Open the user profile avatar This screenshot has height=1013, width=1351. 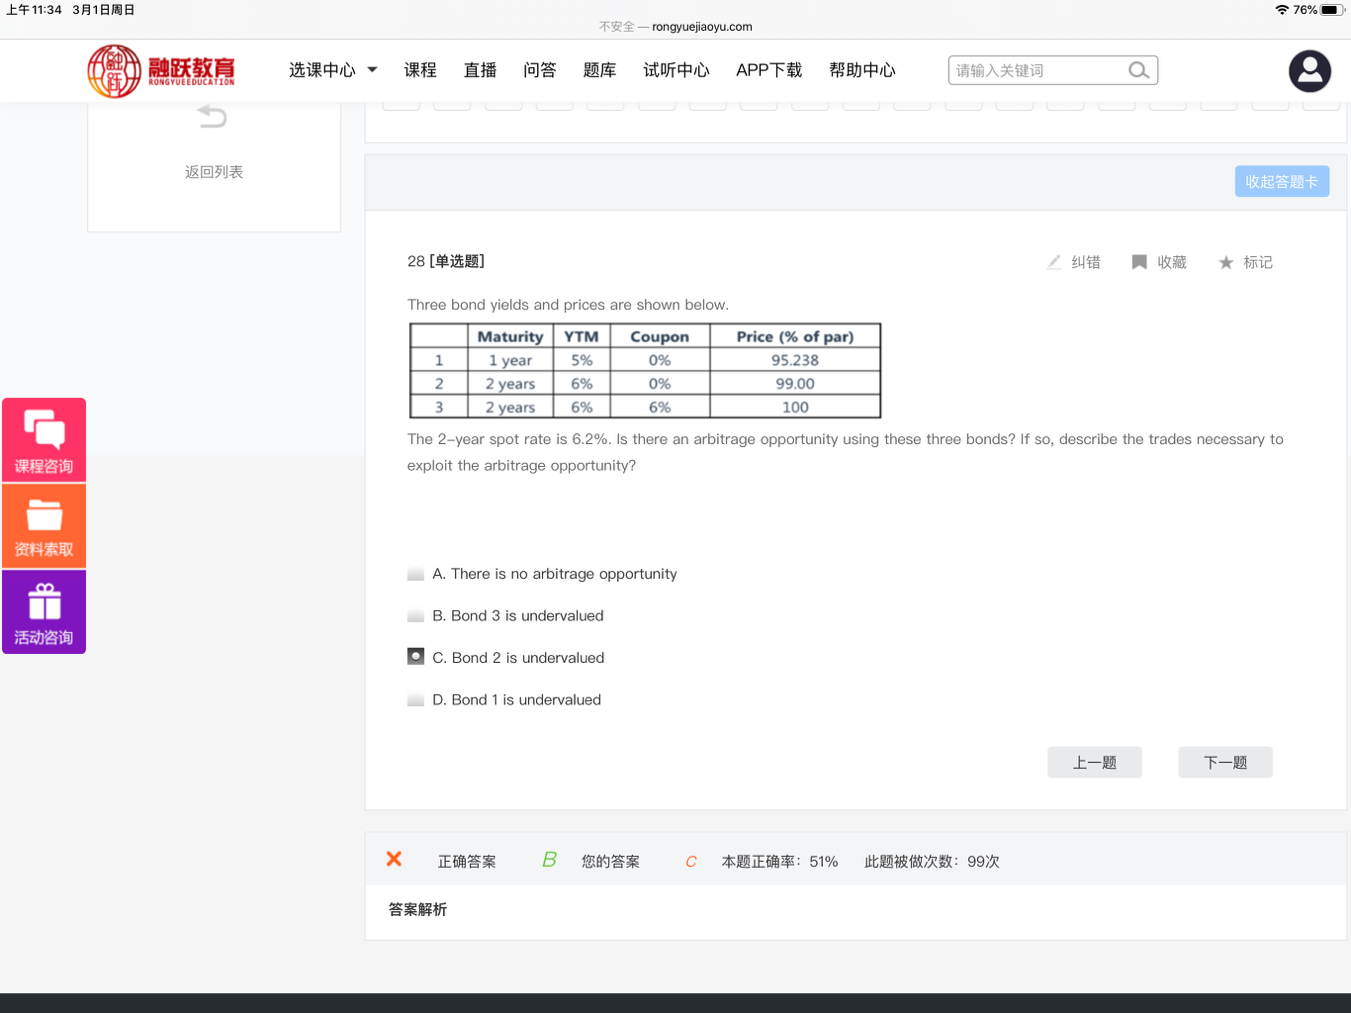(1309, 71)
